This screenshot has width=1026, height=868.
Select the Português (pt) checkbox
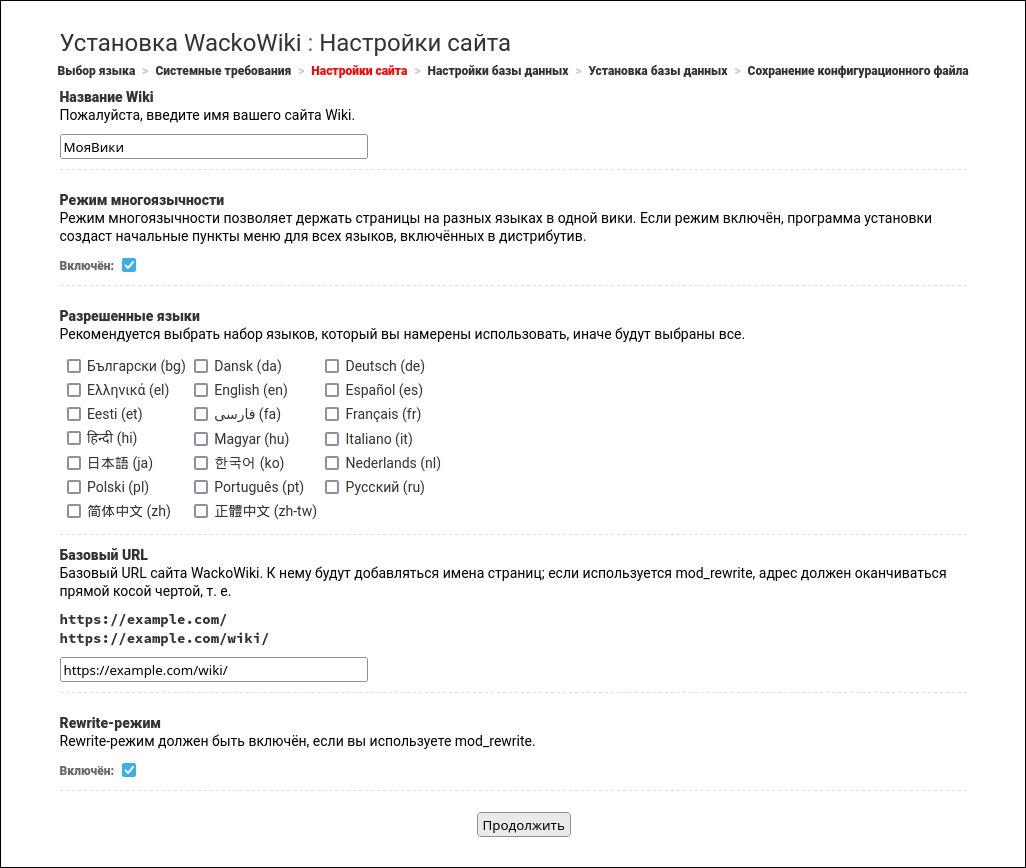pyautogui.click(x=201, y=487)
